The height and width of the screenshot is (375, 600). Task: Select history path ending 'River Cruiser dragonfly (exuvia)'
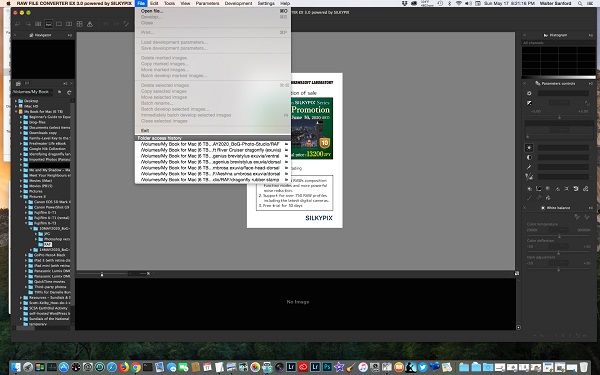click(213, 150)
